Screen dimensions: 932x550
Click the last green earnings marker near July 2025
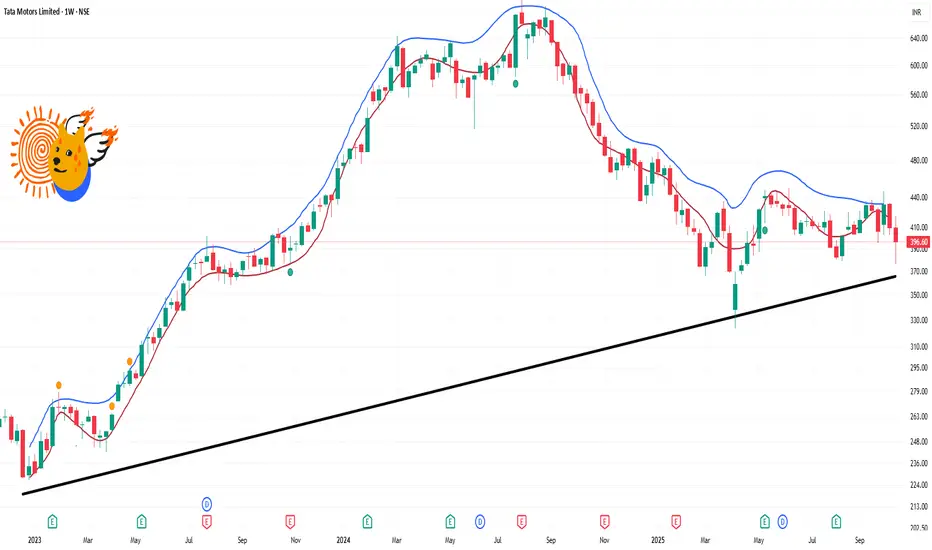pos(836,521)
